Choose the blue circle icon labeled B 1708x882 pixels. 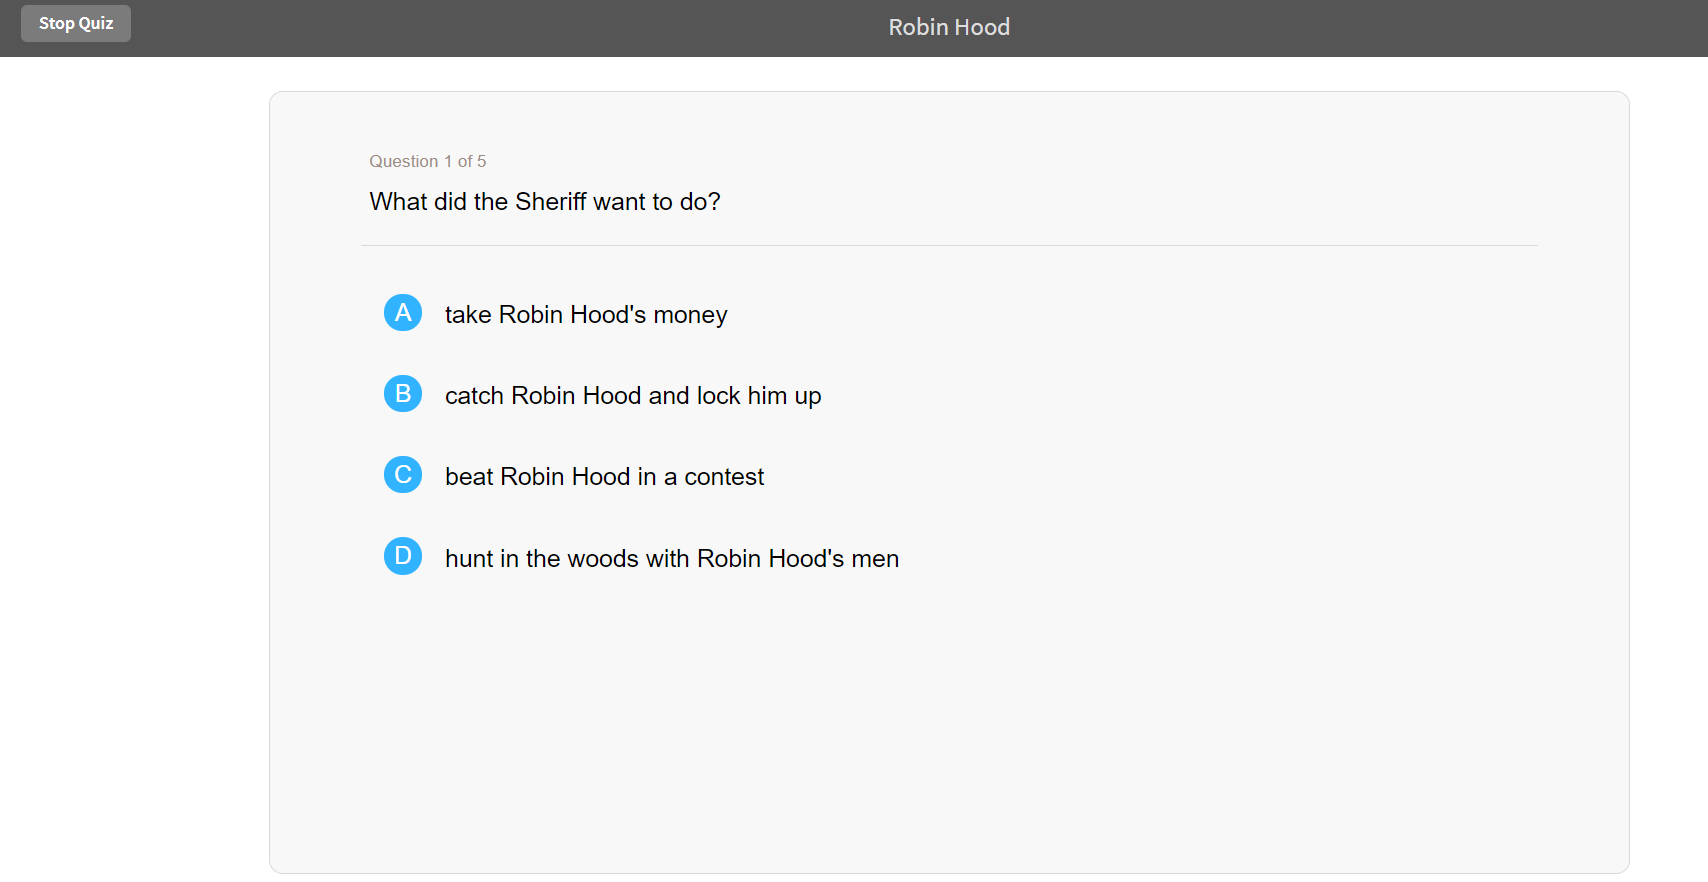pyautogui.click(x=403, y=394)
